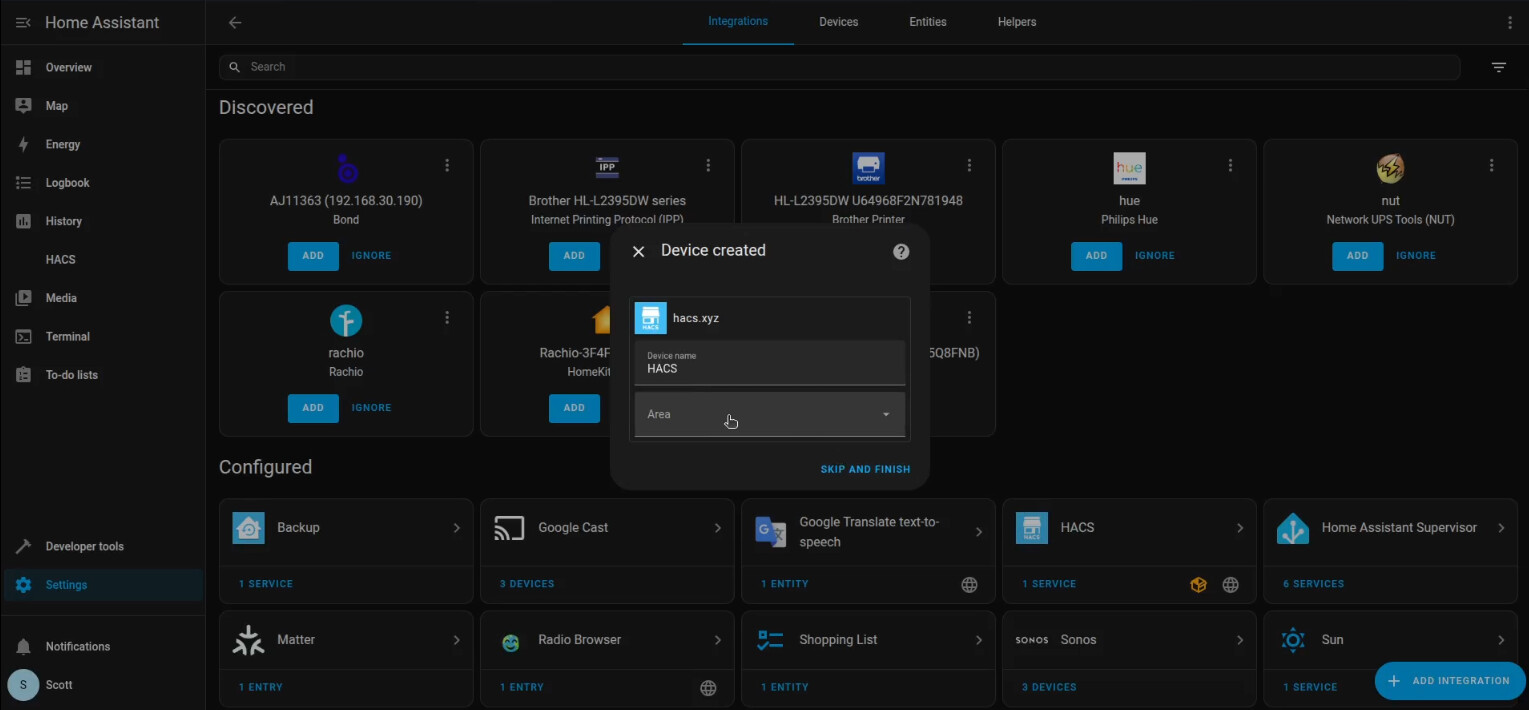Switch to the Helpers tab

(1017, 22)
